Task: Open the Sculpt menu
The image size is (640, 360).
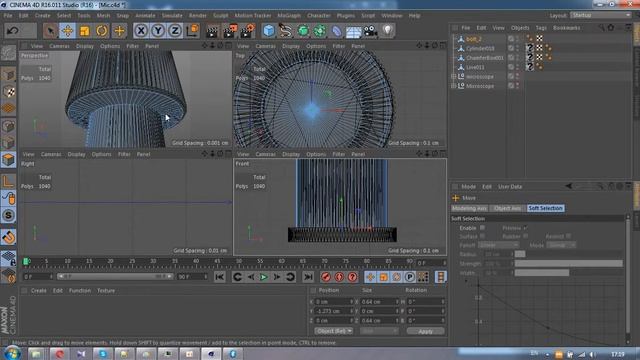Action: (220, 16)
